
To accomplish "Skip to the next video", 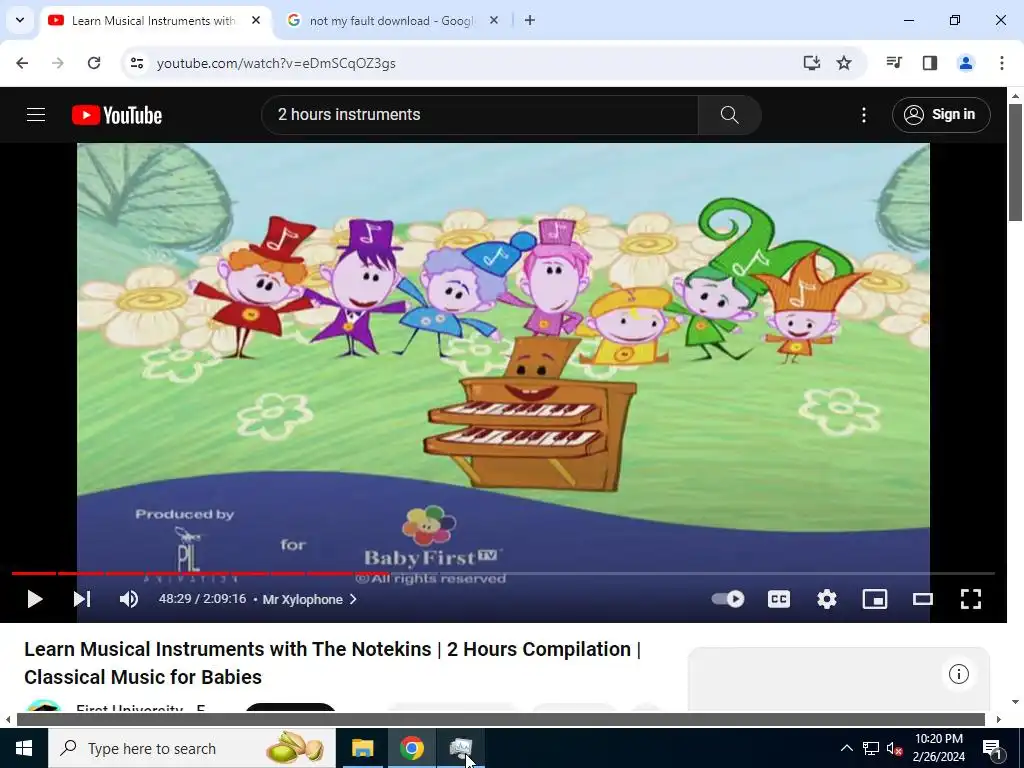I will click(x=82, y=599).
